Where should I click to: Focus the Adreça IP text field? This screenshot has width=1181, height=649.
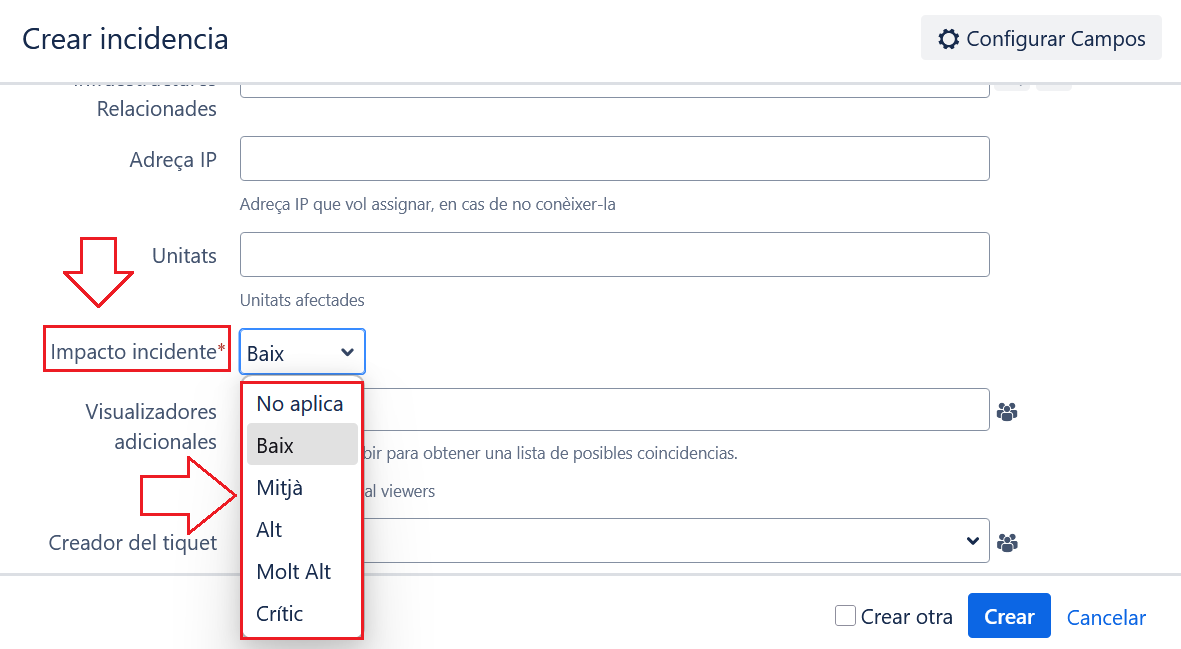[x=614, y=159]
